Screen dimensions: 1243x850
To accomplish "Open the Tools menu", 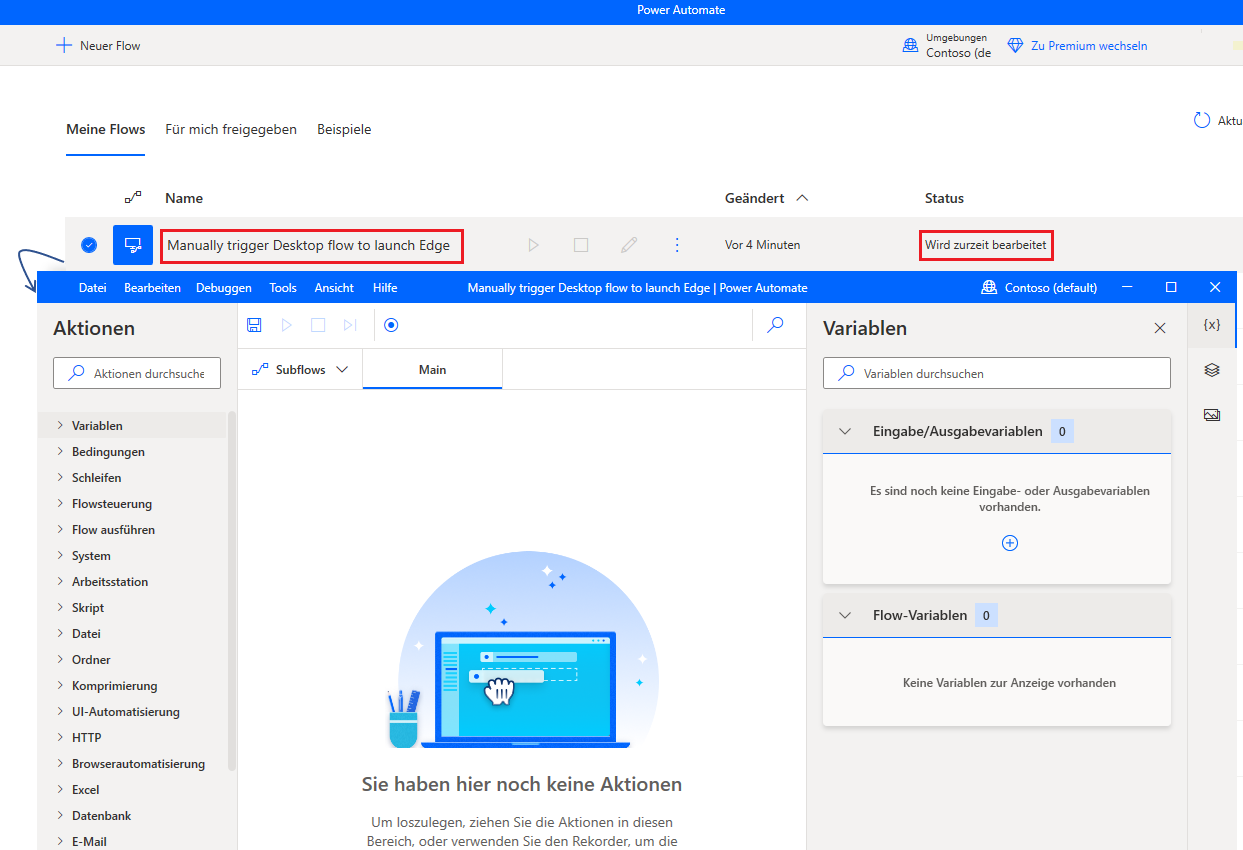I will [x=283, y=288].
